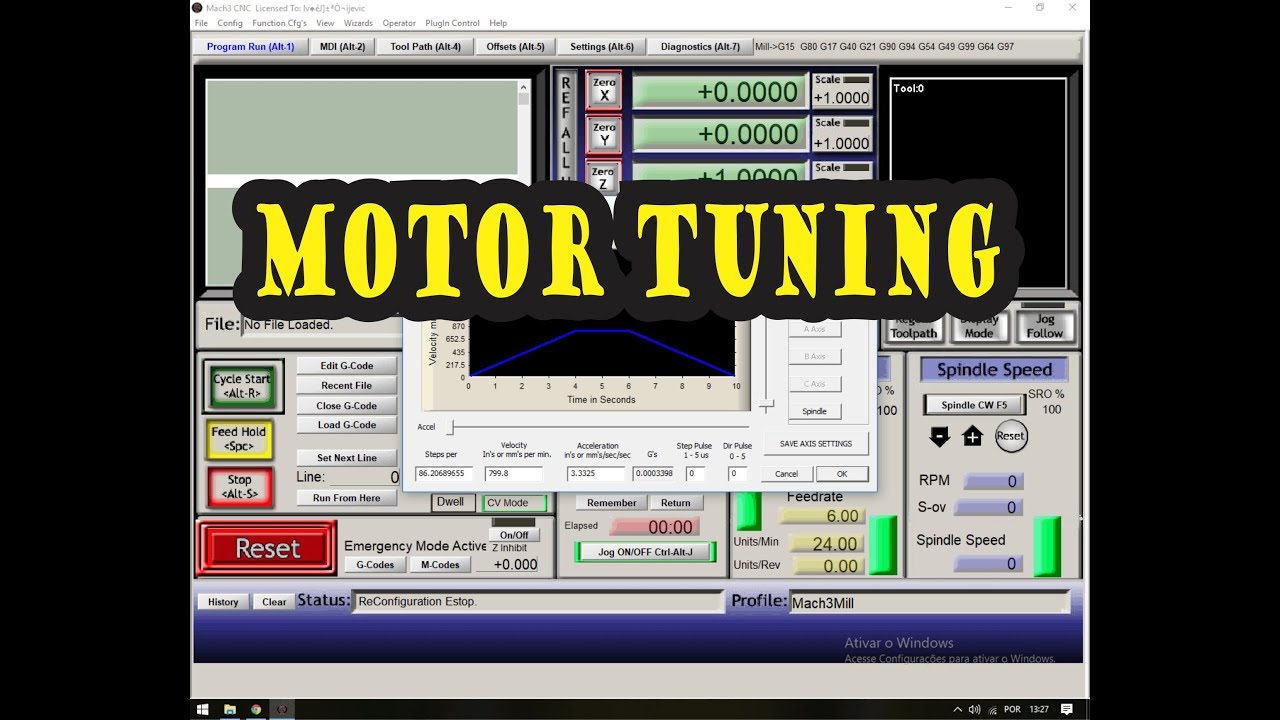1280x720 pixels.
Task: Click Edit G-Code button
Action: (x=347, y=366)
